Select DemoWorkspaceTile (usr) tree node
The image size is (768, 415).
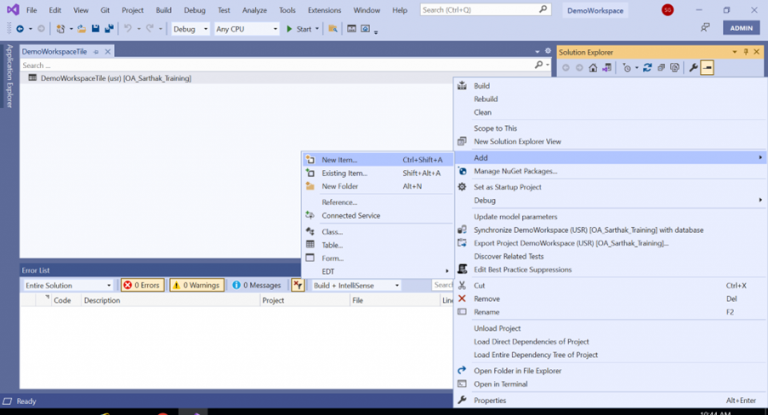[116, 78]
